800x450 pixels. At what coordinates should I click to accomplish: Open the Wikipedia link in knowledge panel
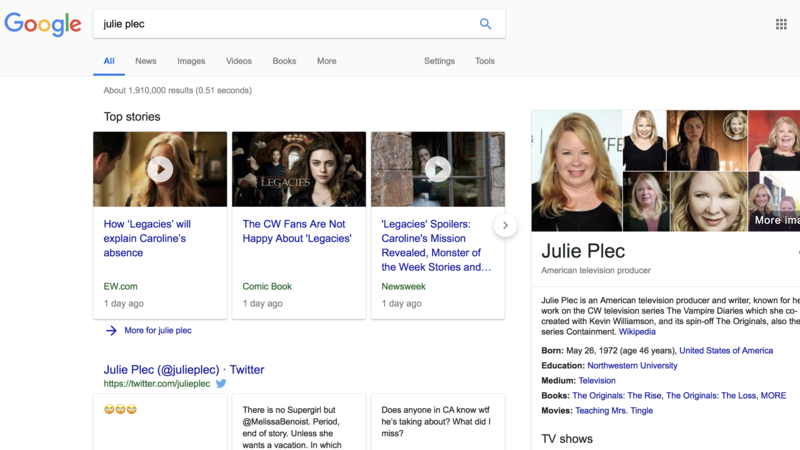coord(637,332)
